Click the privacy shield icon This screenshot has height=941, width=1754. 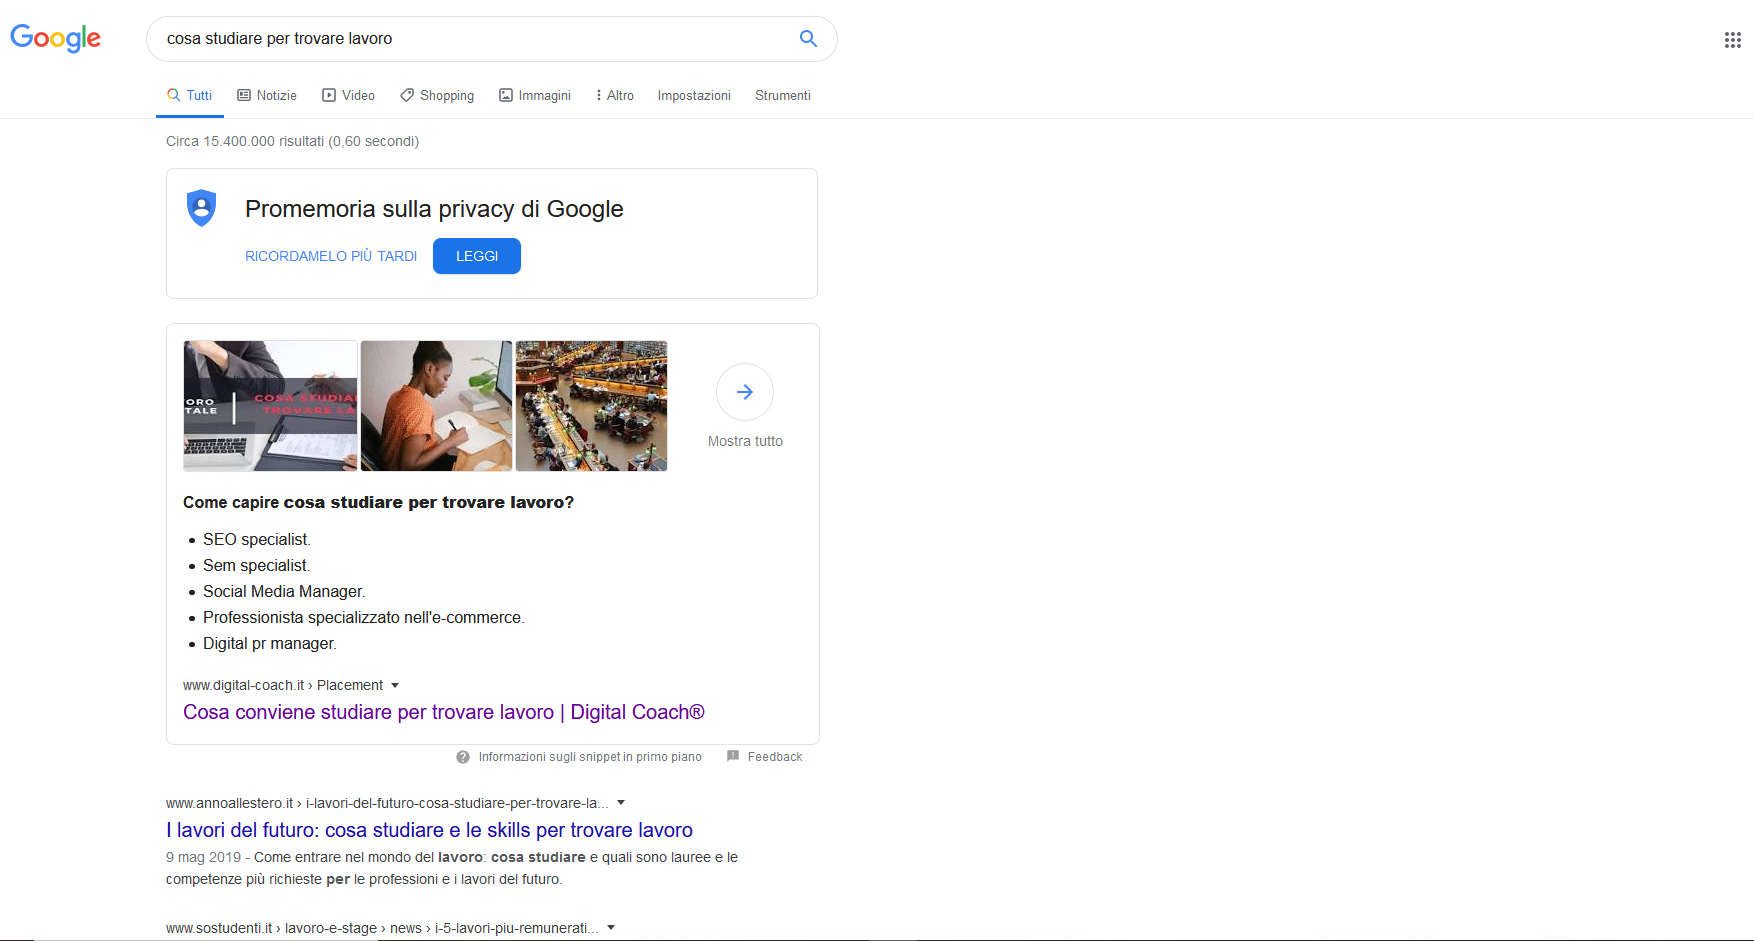[202, 208]
